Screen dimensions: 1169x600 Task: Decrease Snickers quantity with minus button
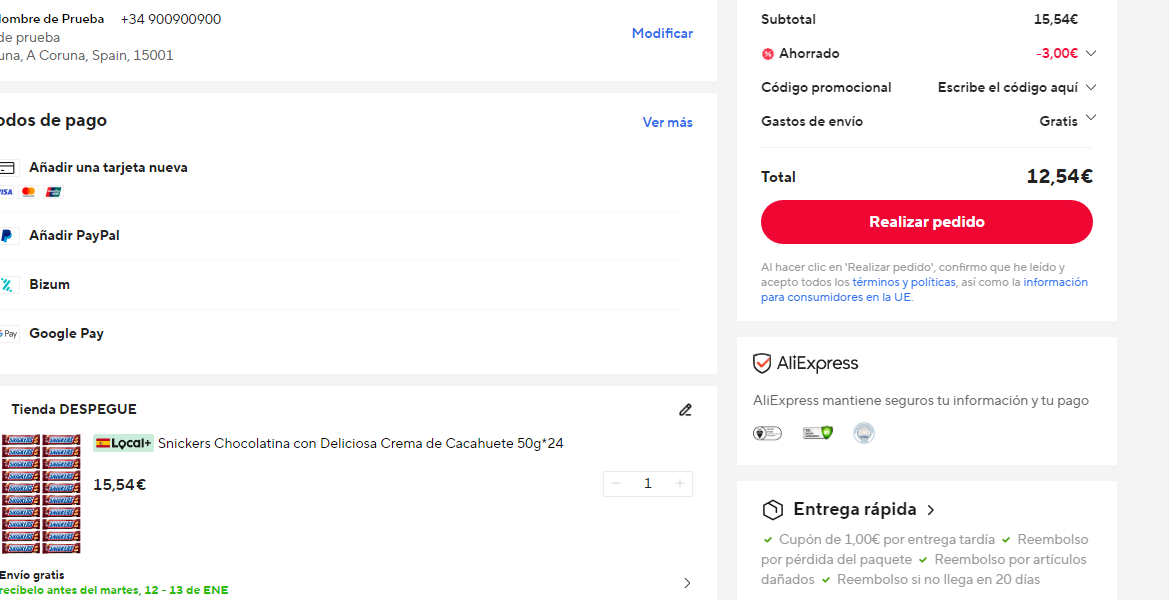click(x=616, y=484)
